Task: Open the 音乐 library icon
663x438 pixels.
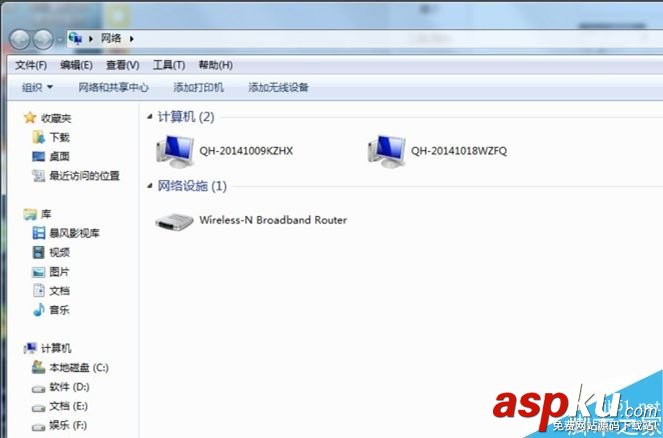Action: coord(38,310)
